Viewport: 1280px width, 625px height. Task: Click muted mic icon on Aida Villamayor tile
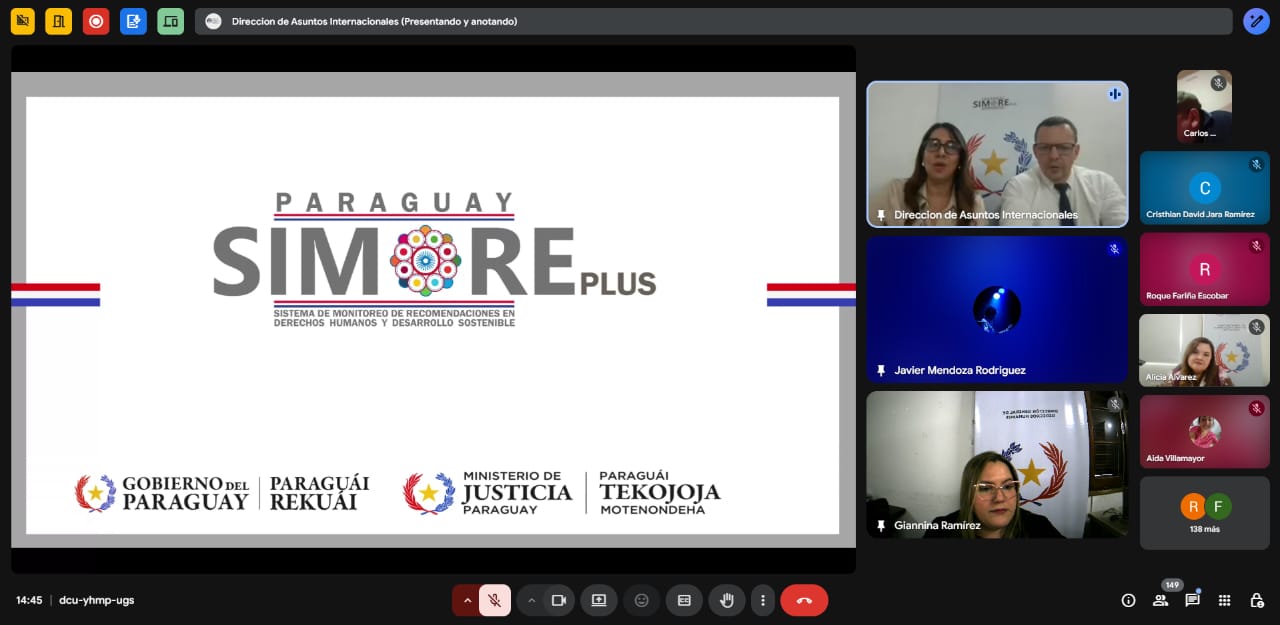[x=1256, y=408]
